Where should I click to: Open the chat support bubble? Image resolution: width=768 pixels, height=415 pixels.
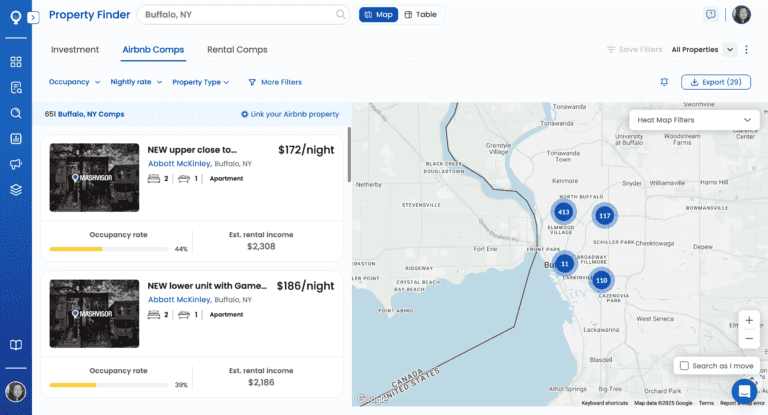coord(743,390)
